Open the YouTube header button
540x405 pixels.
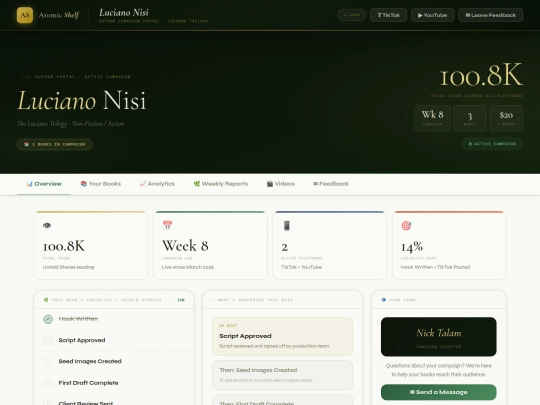(x=433, y=15)
